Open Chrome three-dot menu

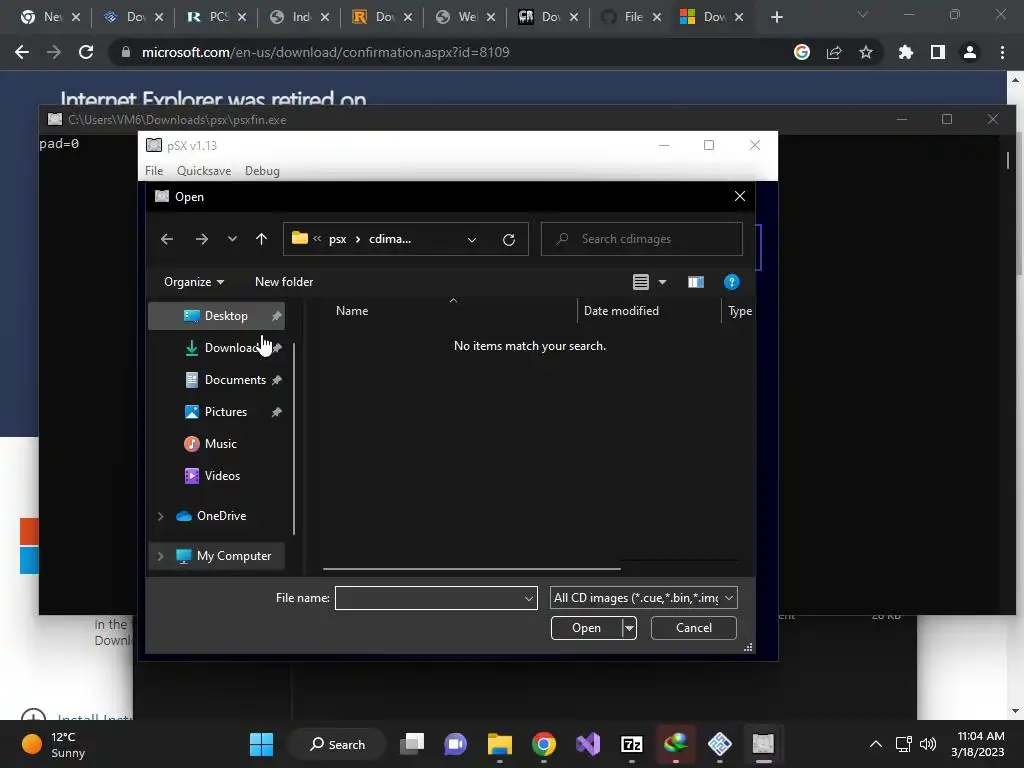(x=1002, y=52)
